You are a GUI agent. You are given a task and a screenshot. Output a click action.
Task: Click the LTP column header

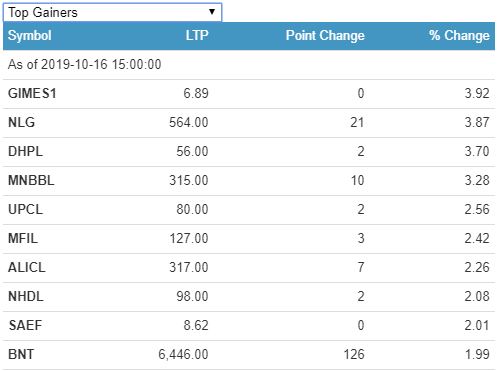click(x=197, y=35)
